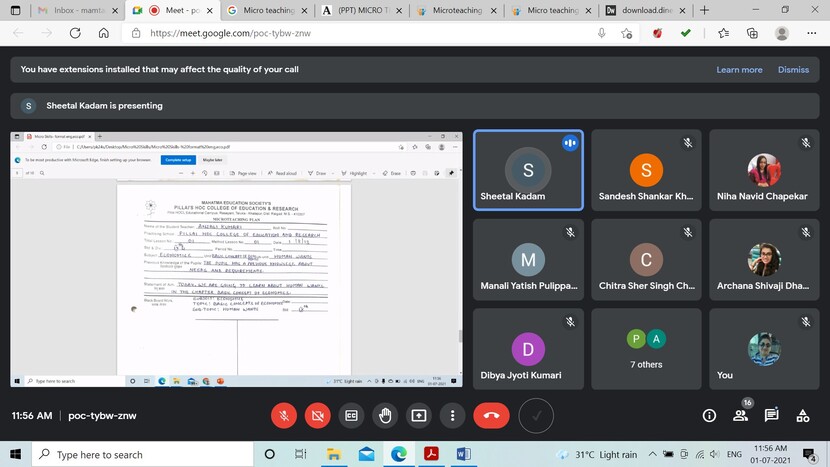Toggle closed captions on
This screenshot has width=830, height=467.
352,415
